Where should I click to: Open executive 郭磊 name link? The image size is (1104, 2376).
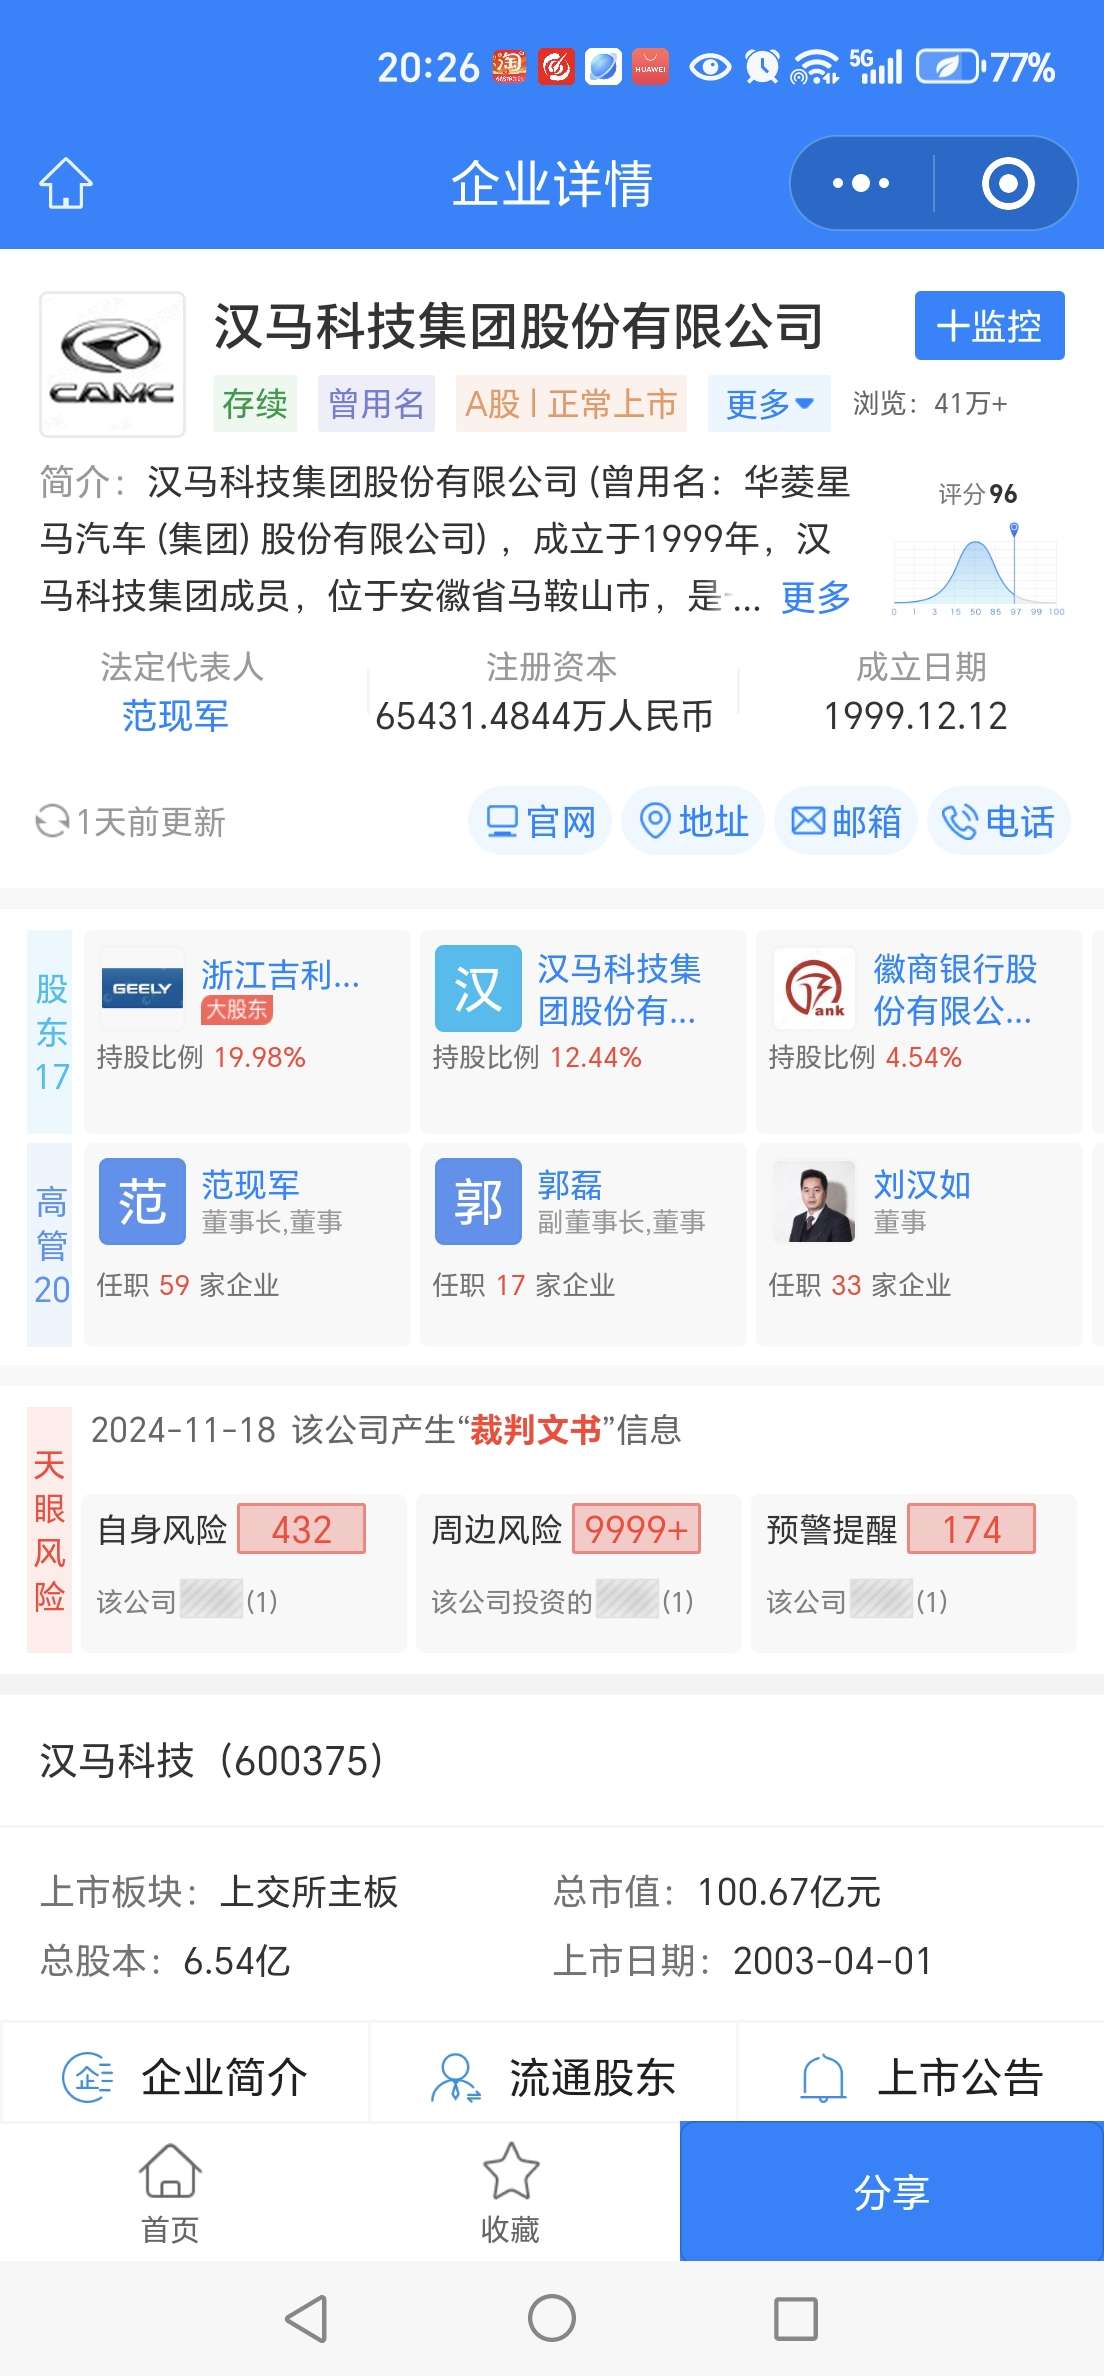(570, 1185)
